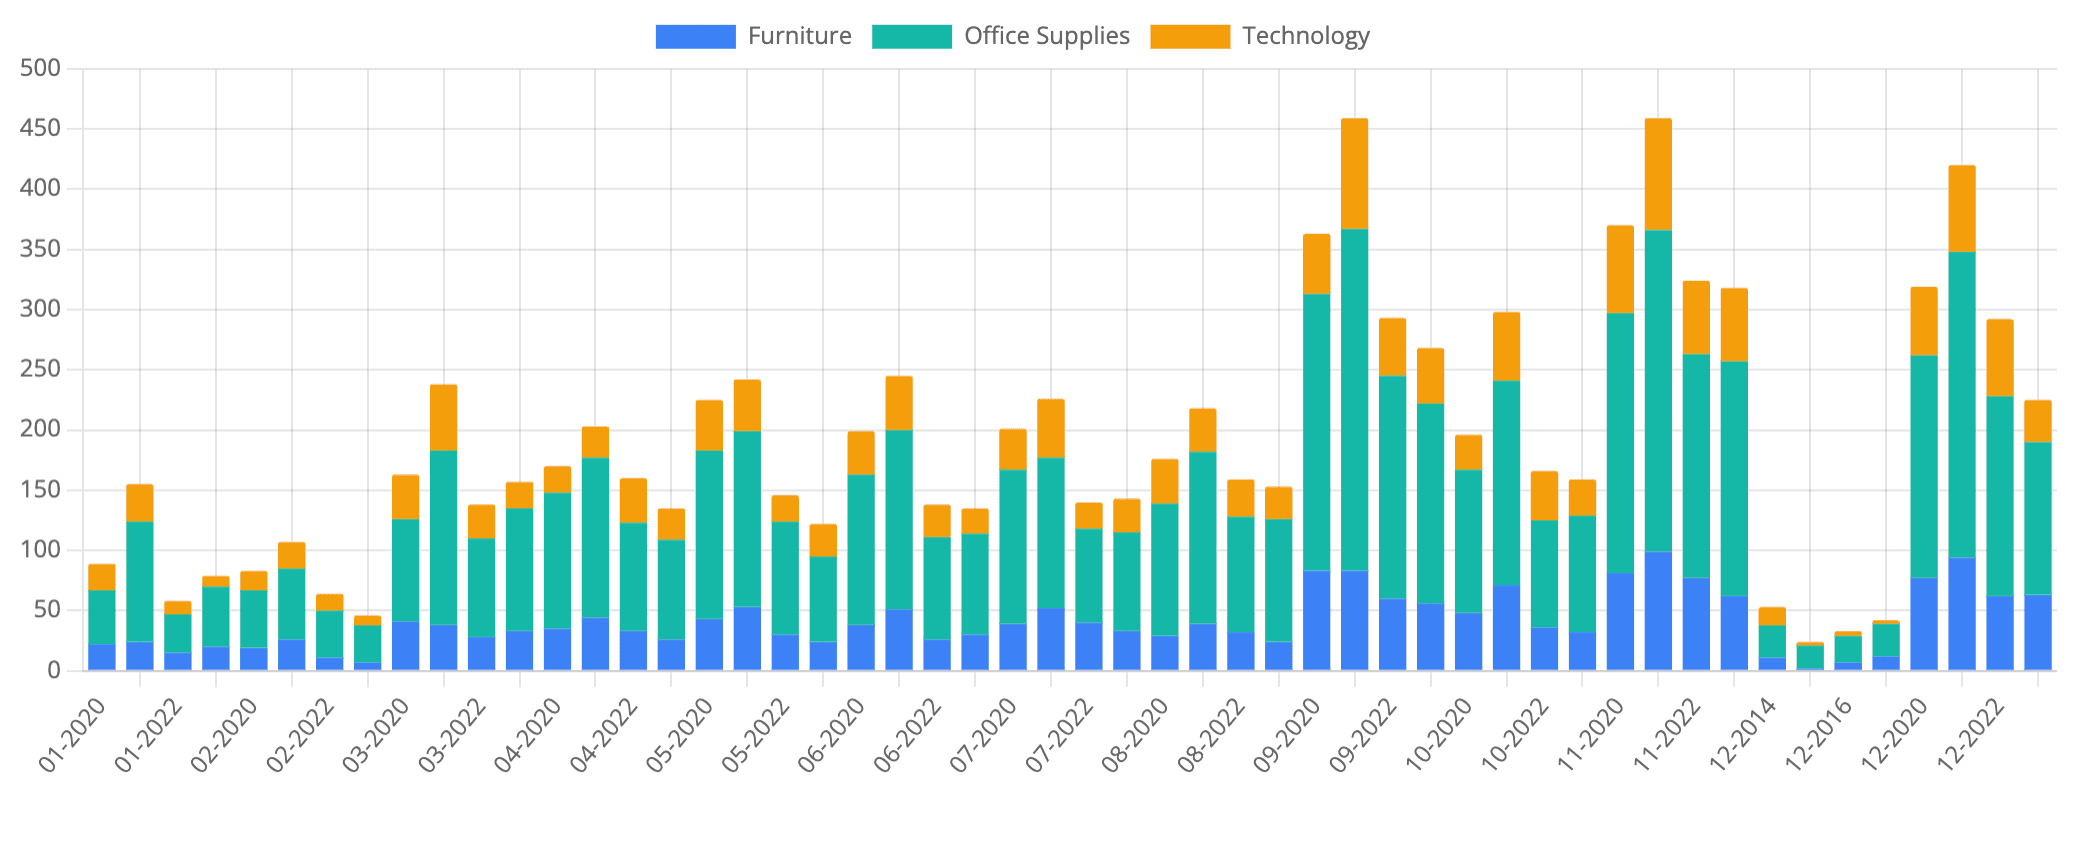Image resolution: width=2087 pixels, height=849 pixels.
Task: Click the blue Furniture legend color box
Action: tap(695, 36)
